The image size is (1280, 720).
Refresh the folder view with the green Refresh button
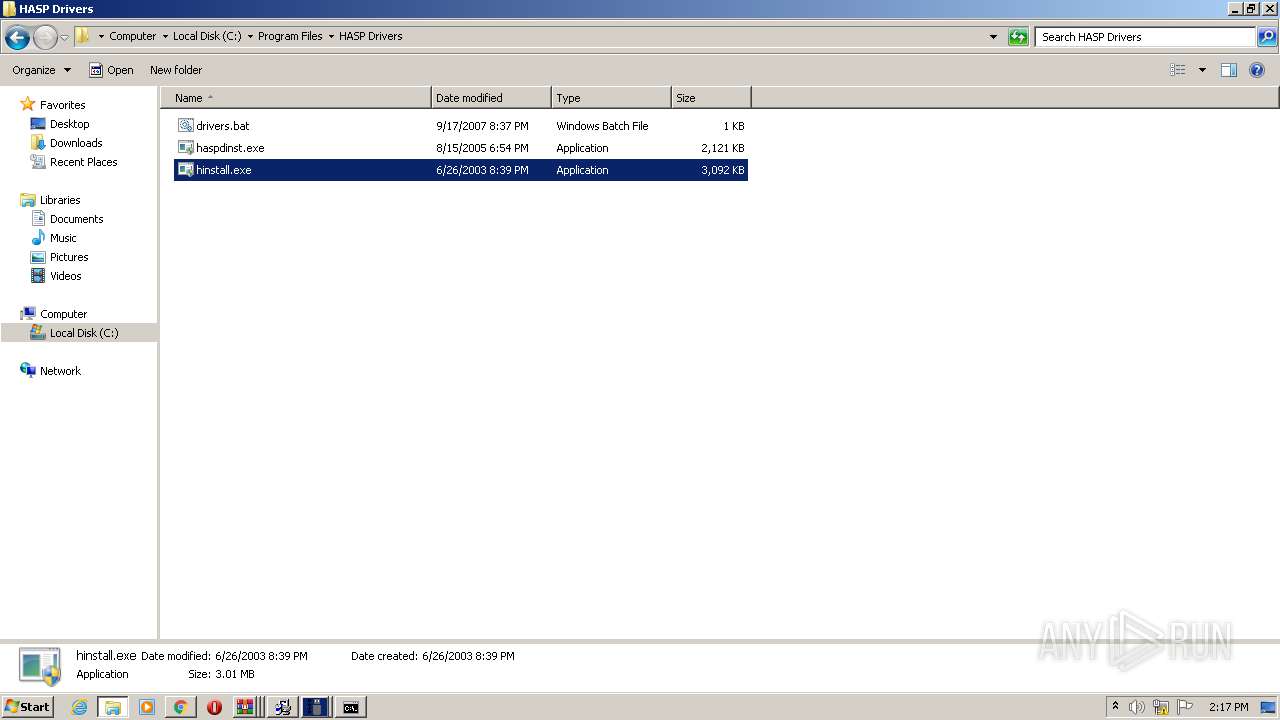[1018, 37]
